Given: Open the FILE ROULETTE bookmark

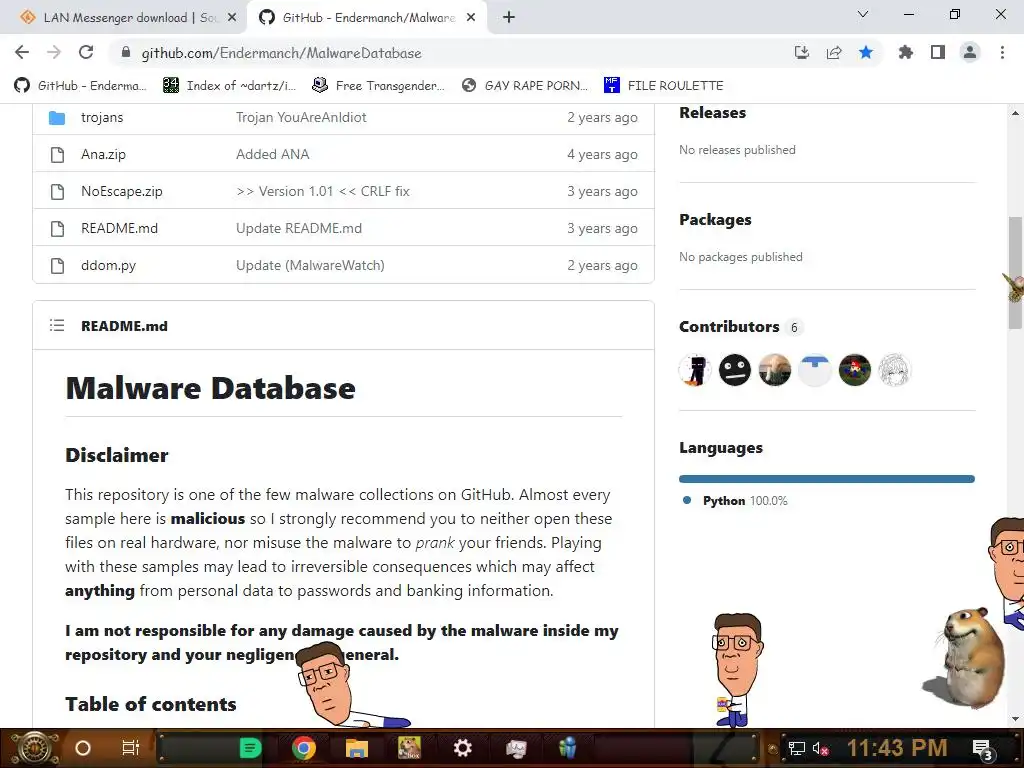Looking at the screenshot, I should coord(664,86).
